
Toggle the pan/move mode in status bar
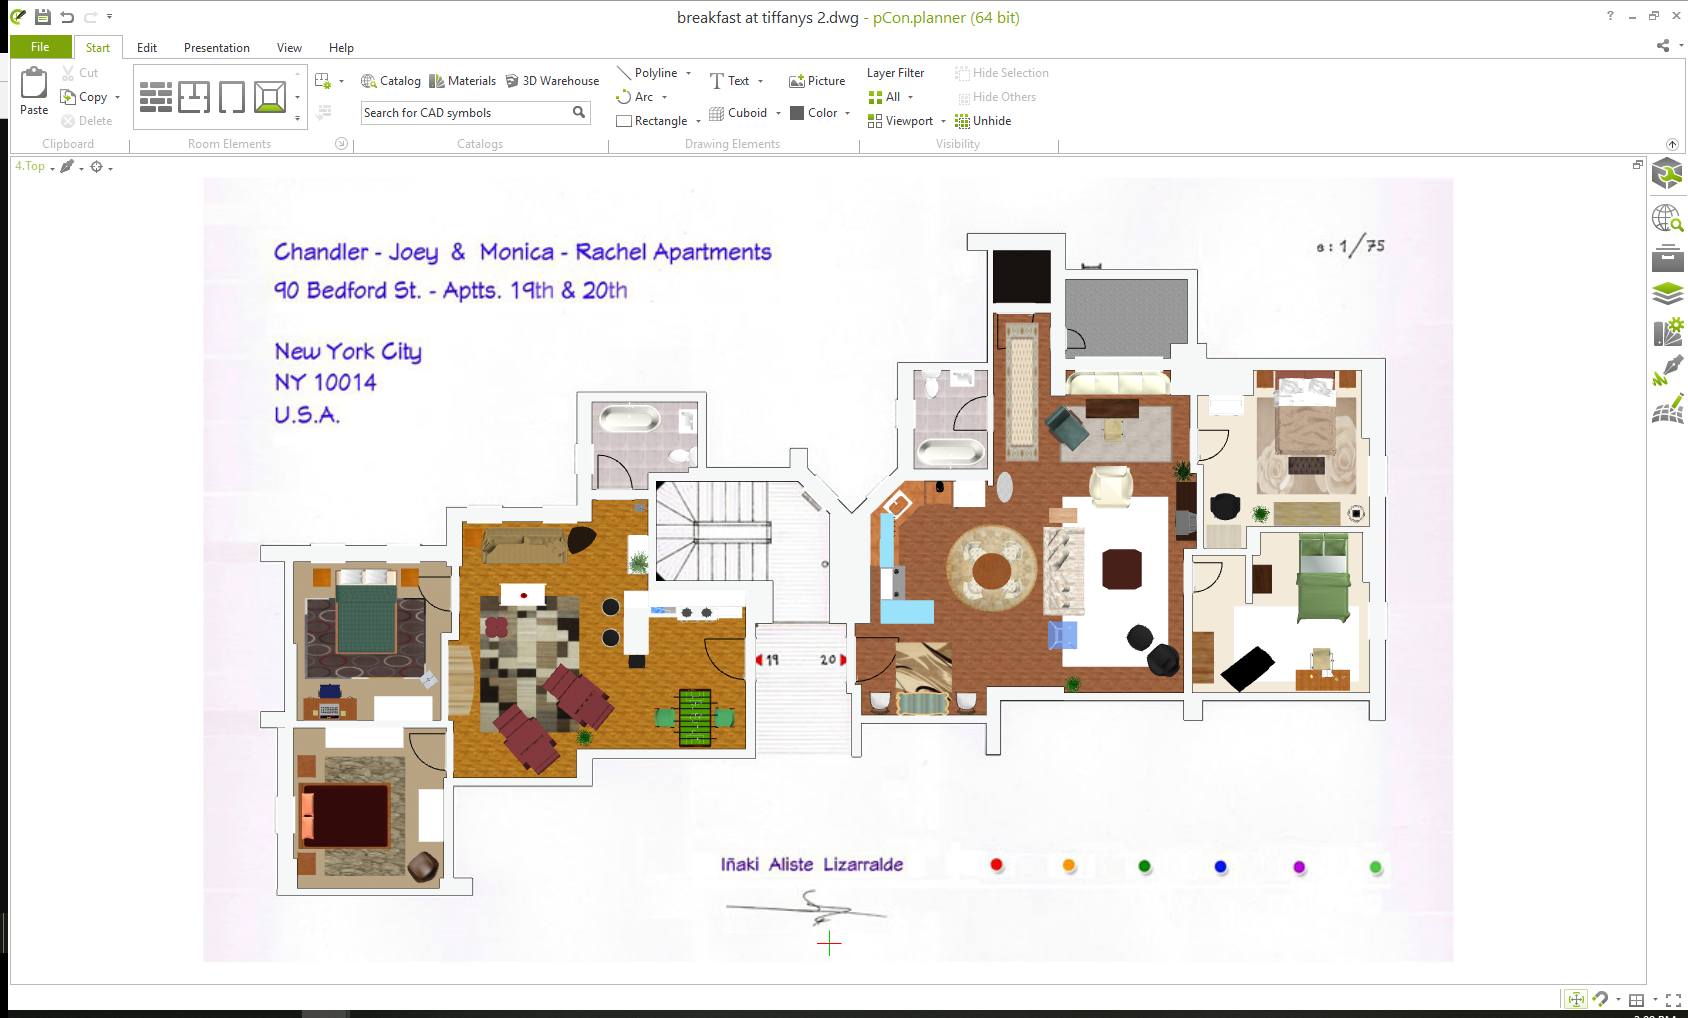coord(1575,1000)
